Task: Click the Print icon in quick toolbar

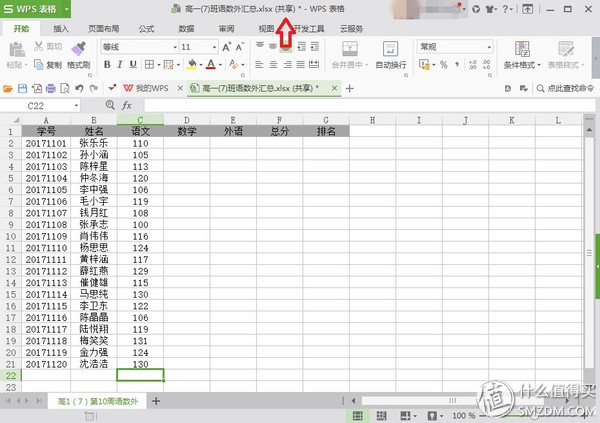Action: [x=51, y=89]
